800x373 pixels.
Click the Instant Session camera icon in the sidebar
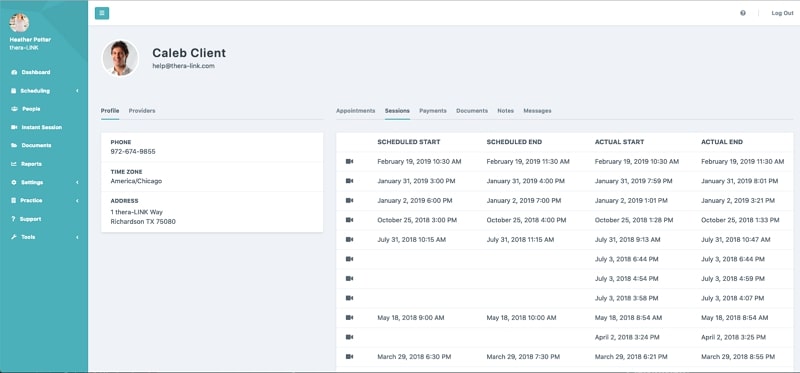(x=14, y=127)
